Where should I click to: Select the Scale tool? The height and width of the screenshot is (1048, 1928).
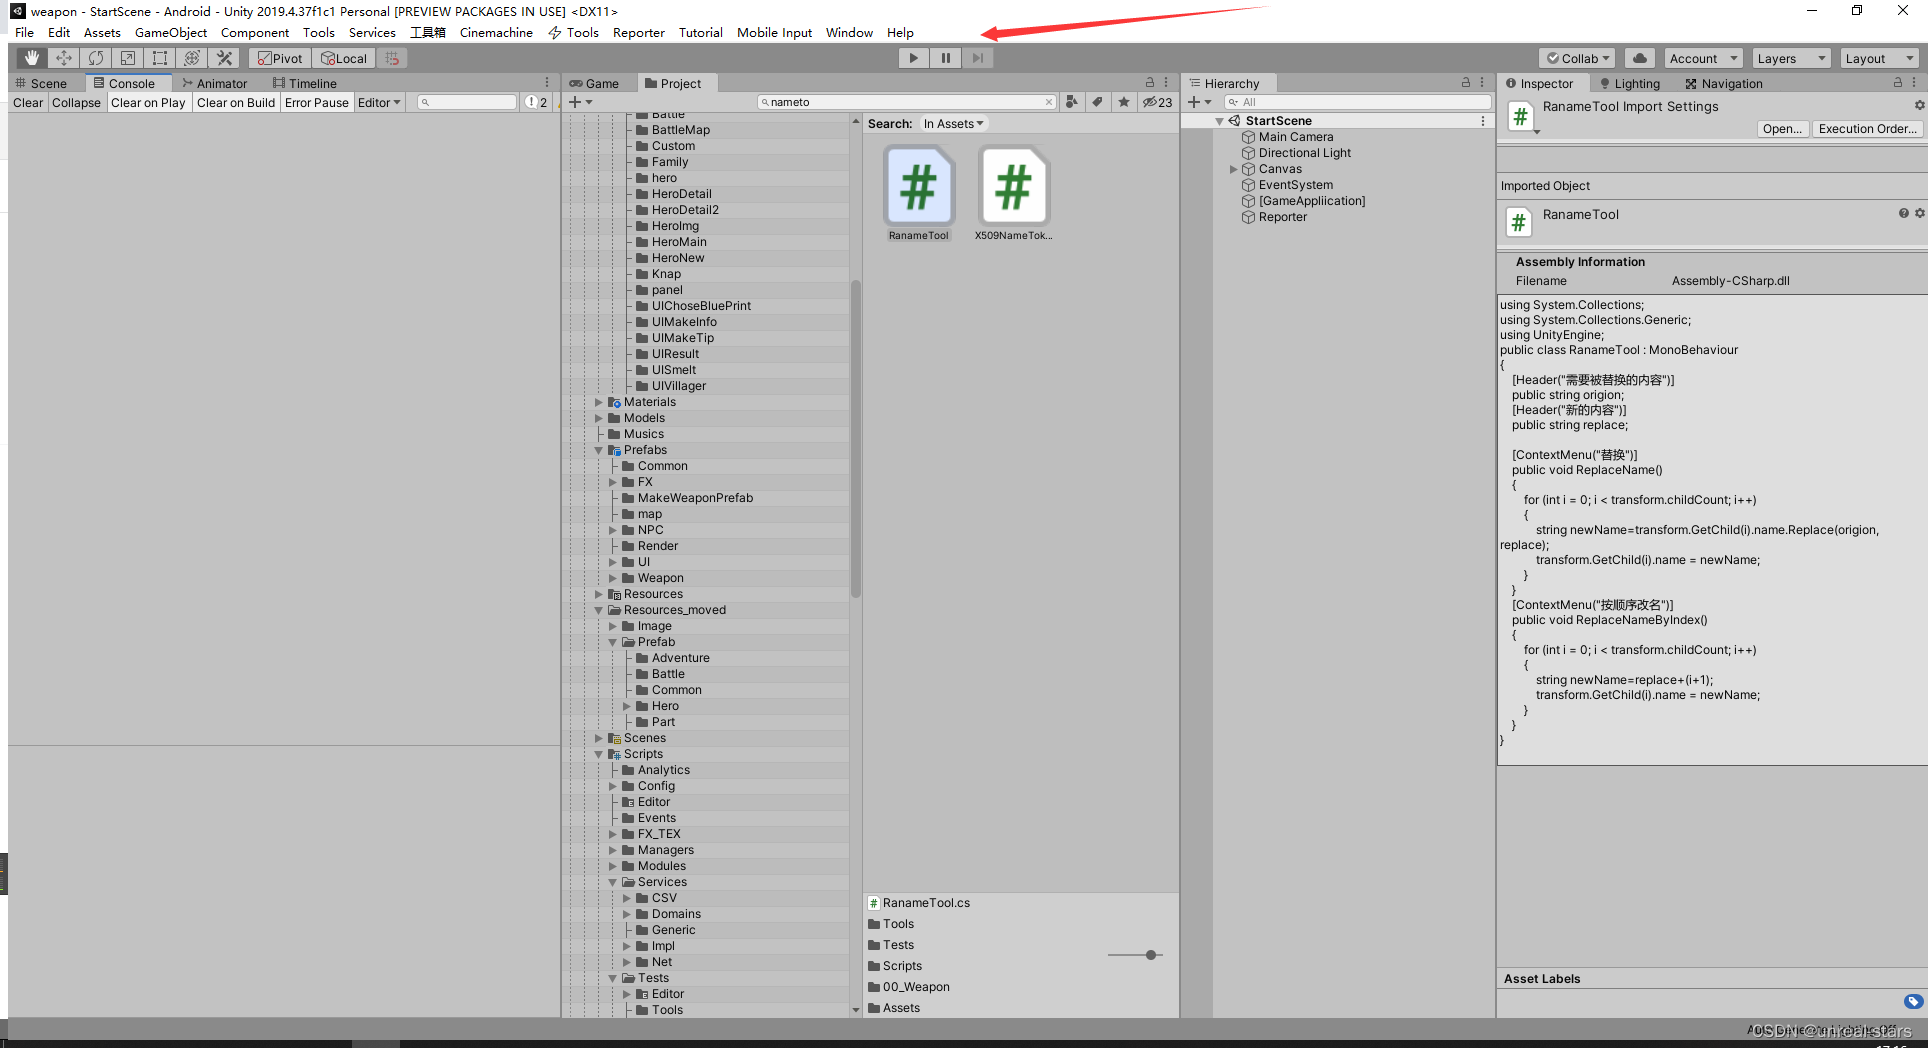click(127, 58)
